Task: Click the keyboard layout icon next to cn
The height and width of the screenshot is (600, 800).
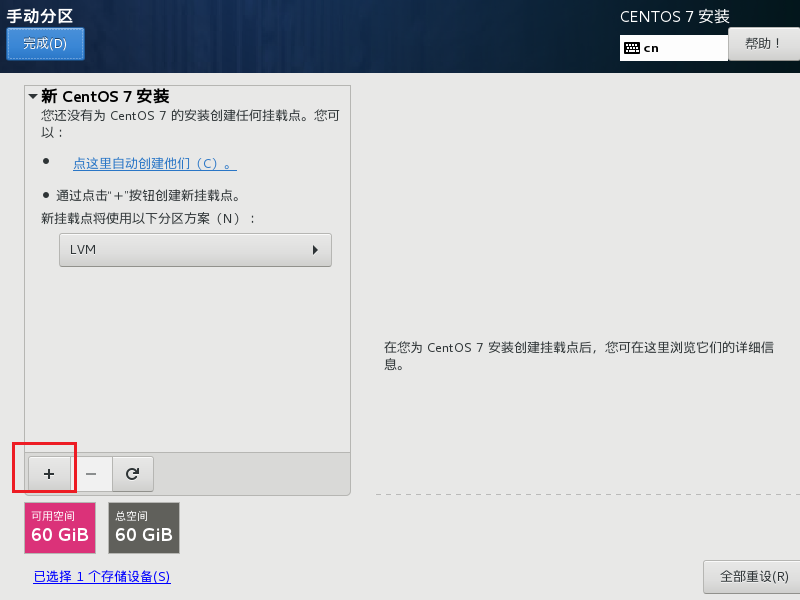Action: click(632, 48)
